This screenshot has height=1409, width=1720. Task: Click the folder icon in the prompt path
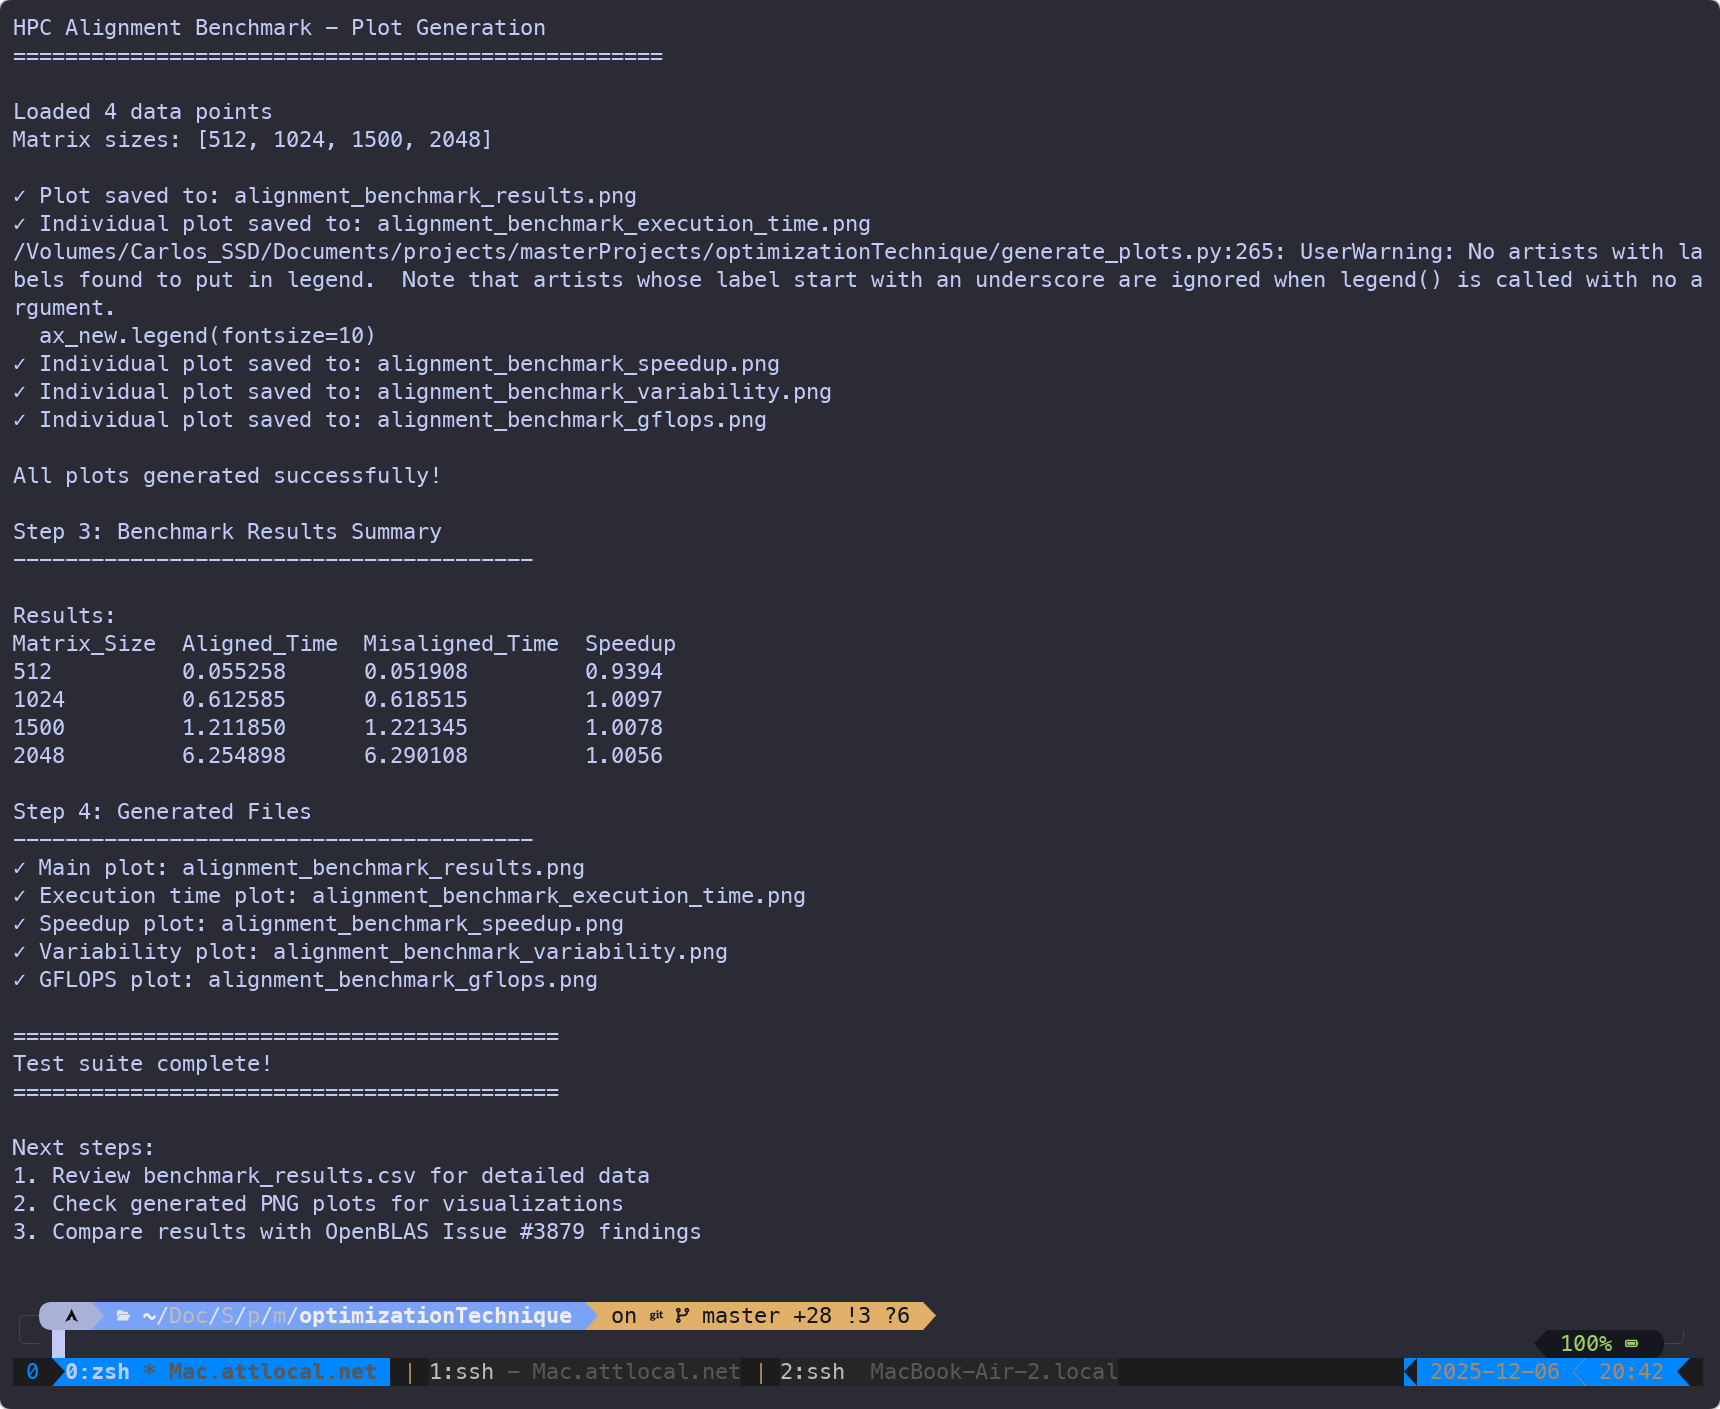click(x=123, y=1316)
